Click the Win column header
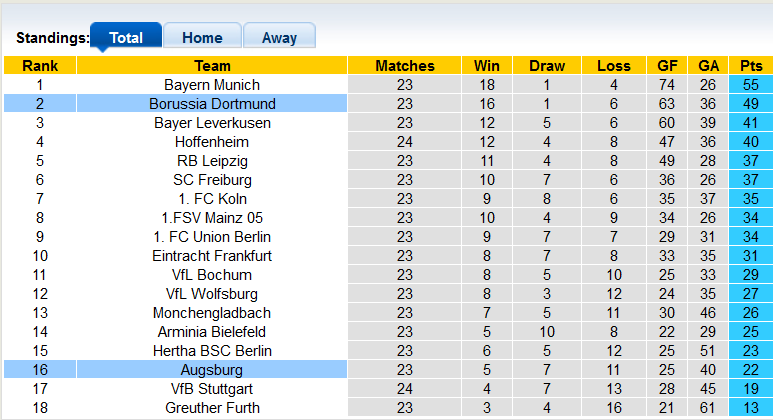Image resolution: width=773 pixels, height=420 pixels. pos(488,66)
